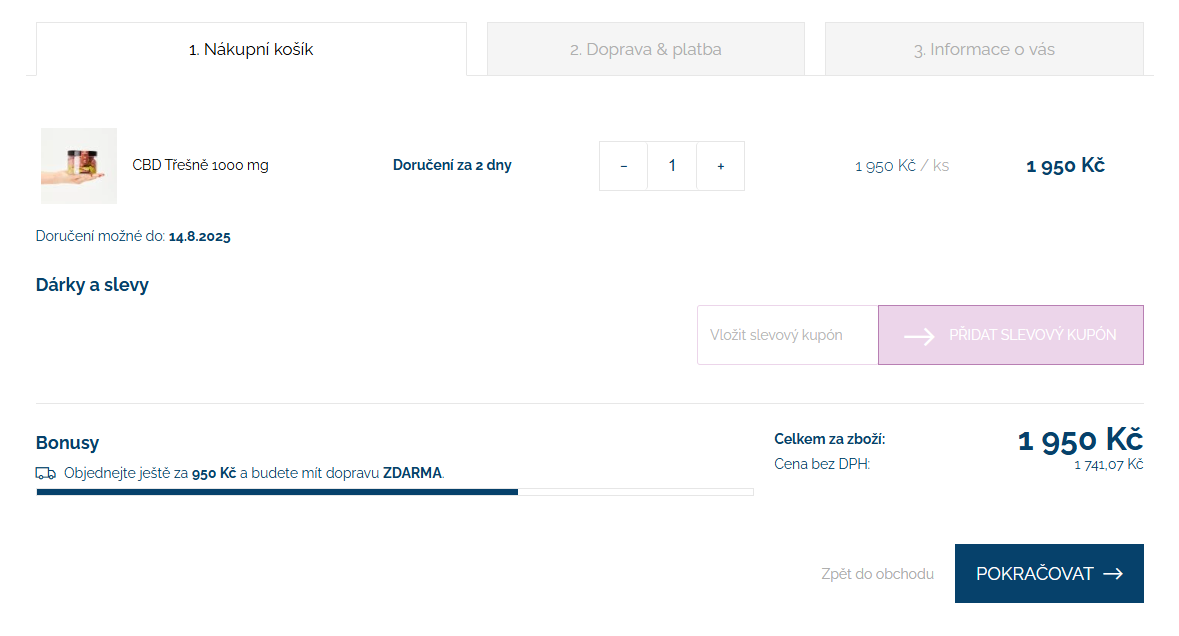Switch to the Nákupní košík tab
Image resolution: width=1179 pixels, height=636 pixels.
(251, 49)
